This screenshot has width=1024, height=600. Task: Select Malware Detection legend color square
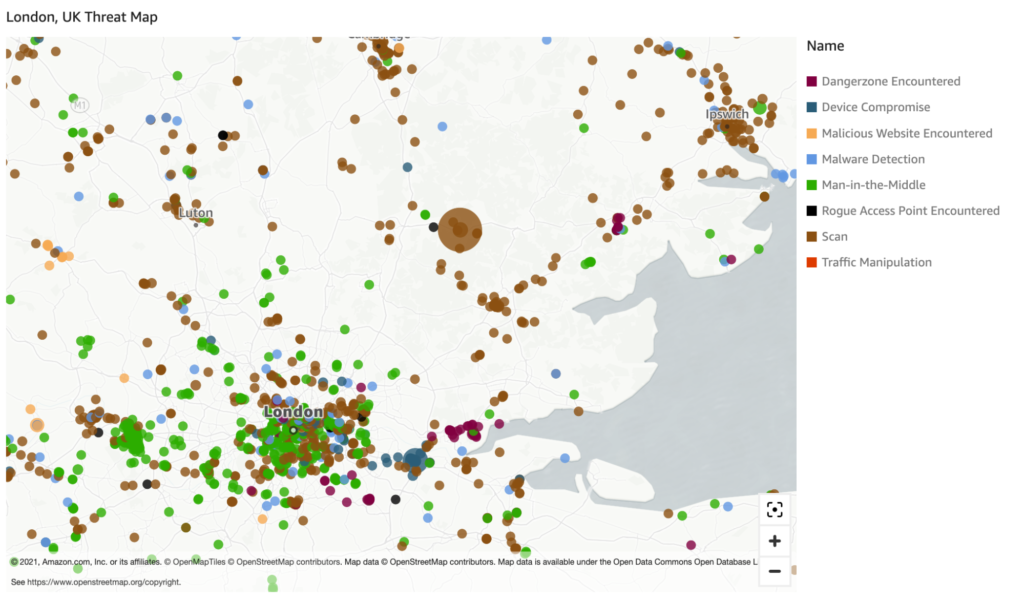click(x=812, y=159)
